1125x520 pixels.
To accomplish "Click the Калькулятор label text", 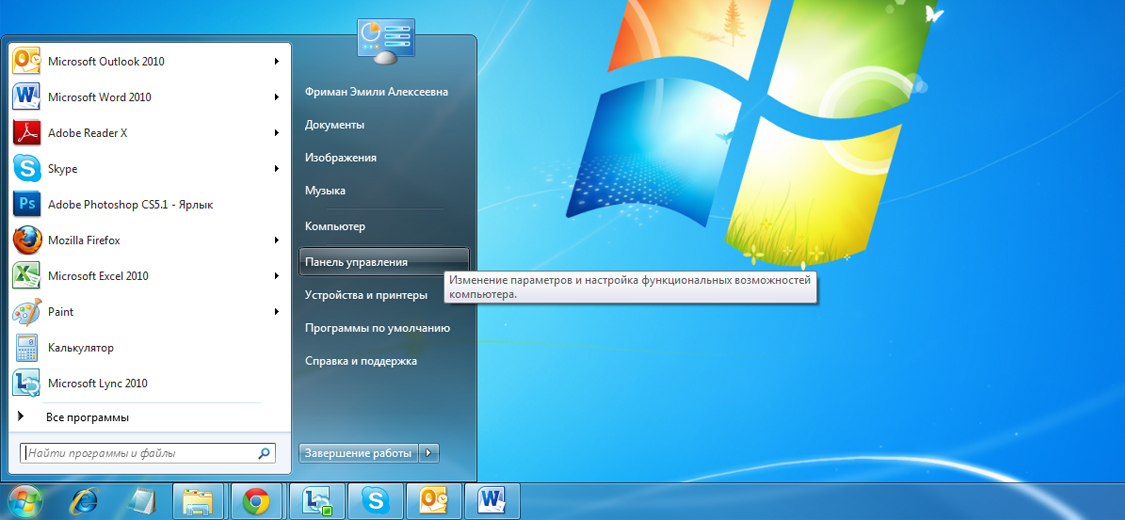I will (81, 348).
